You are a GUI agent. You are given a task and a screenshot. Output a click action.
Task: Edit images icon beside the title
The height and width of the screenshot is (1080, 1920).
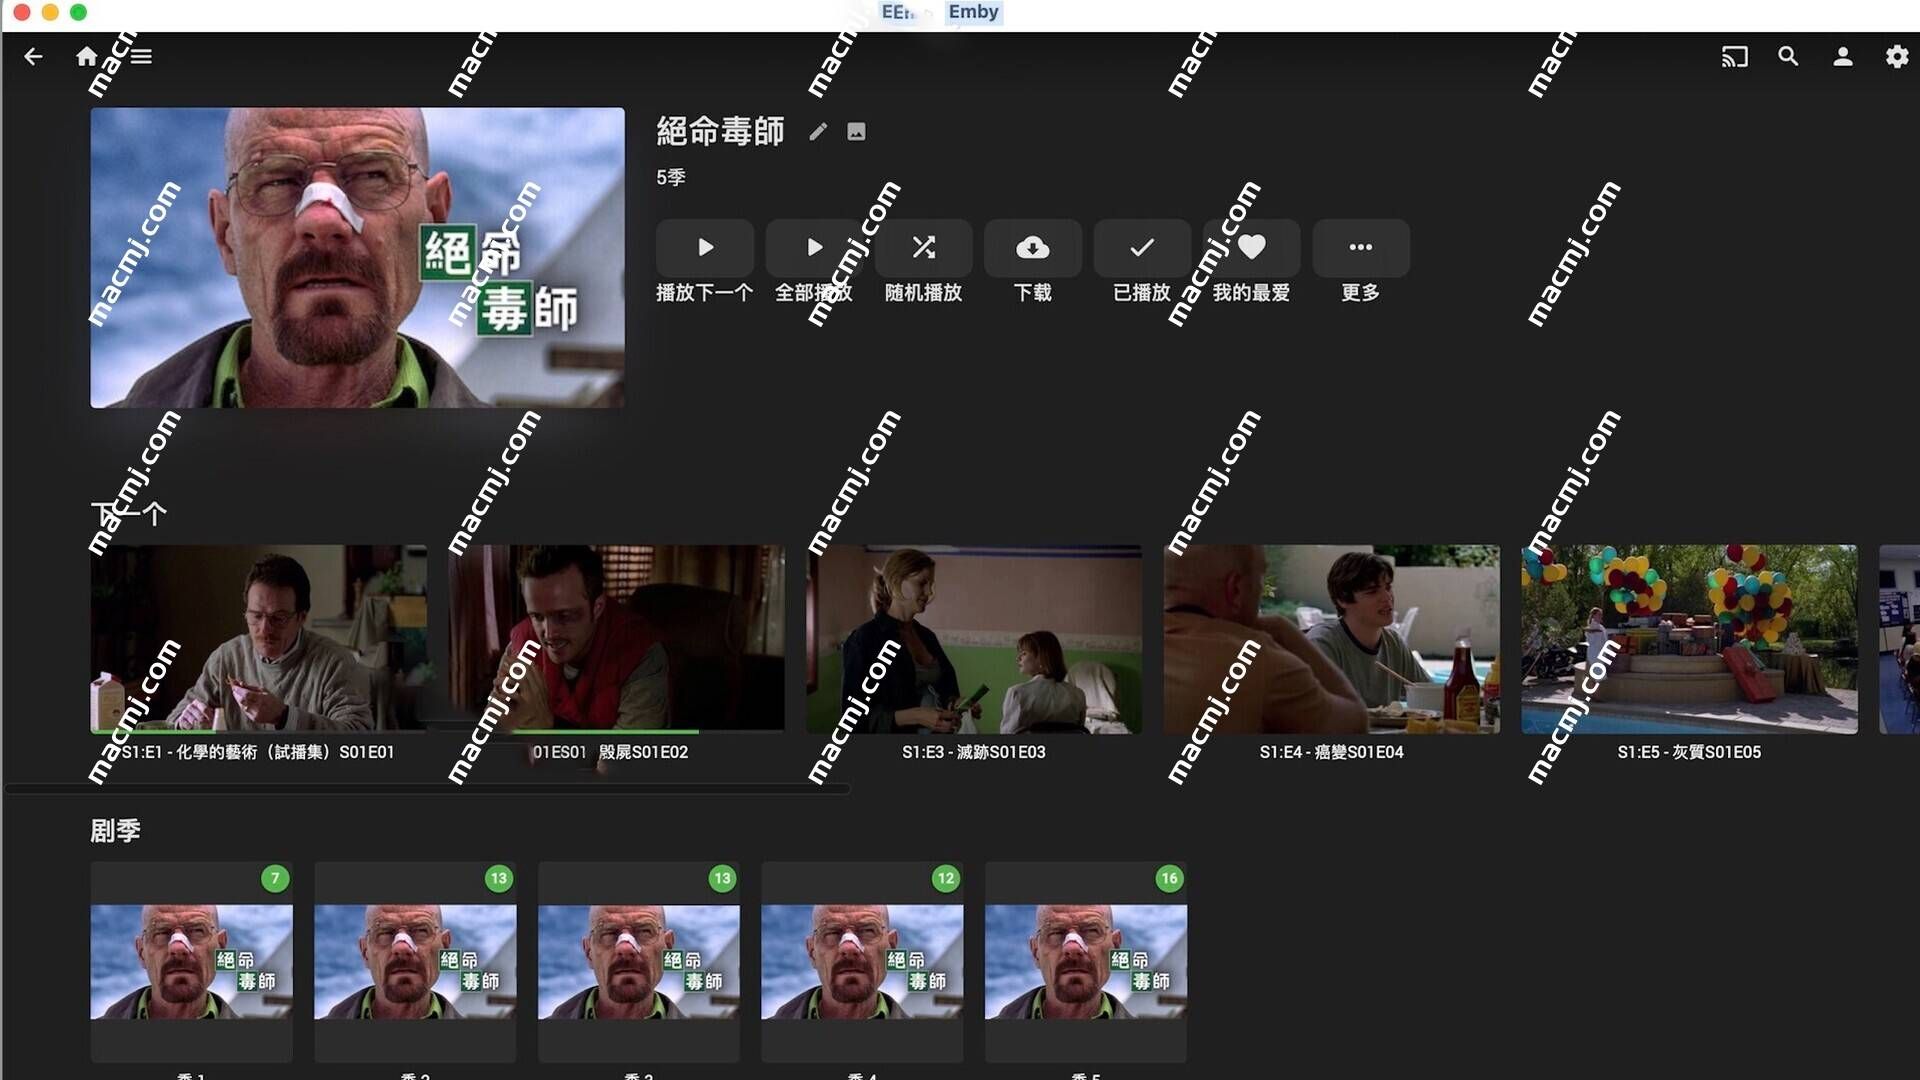[x=856, y=131]
